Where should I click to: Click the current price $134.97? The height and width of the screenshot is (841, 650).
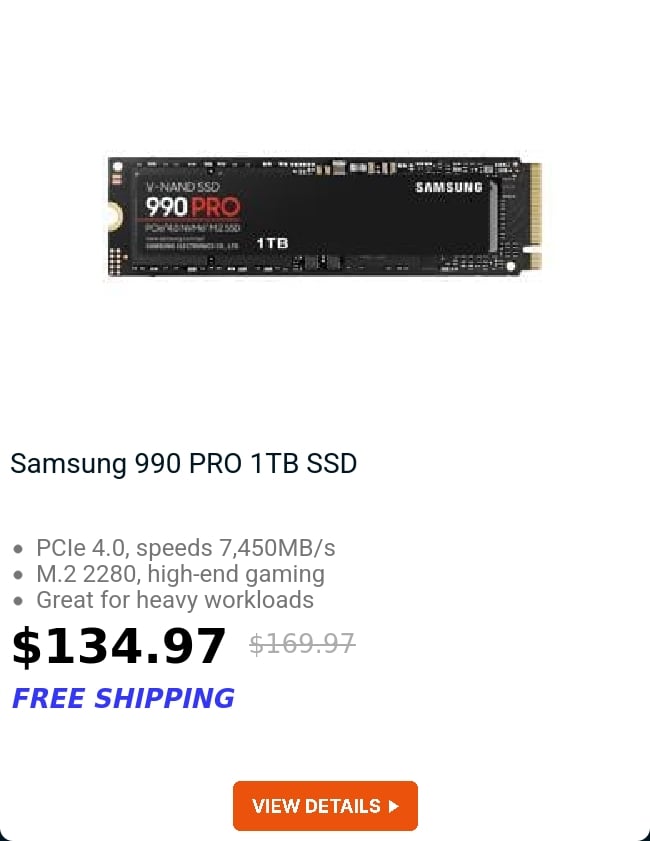(x=119, y=646)
